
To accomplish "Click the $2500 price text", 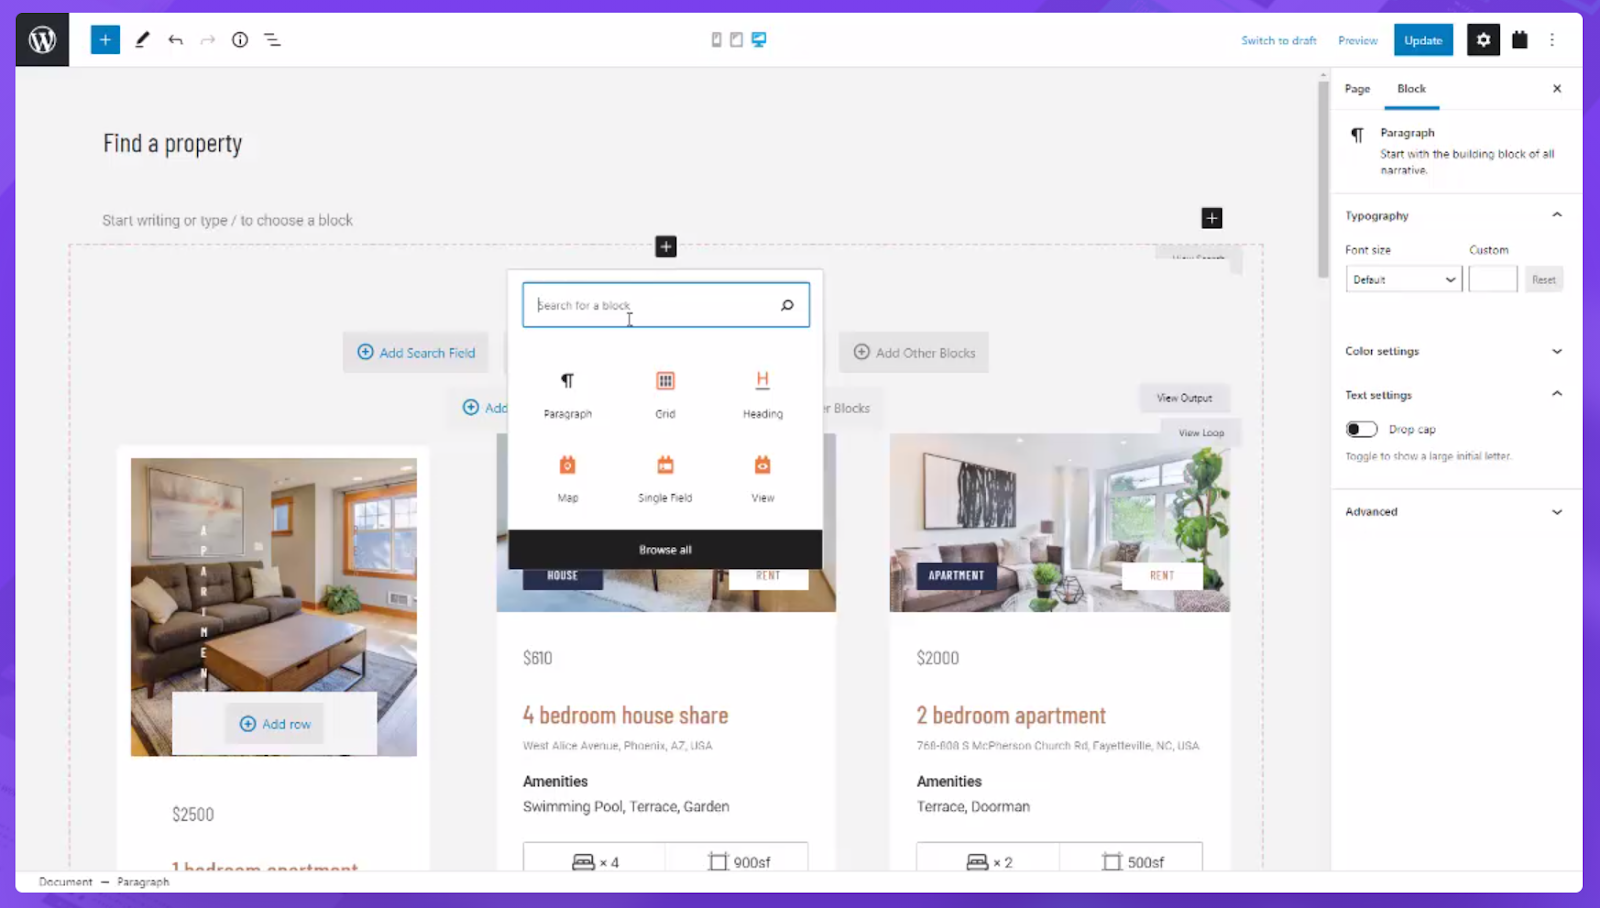I will coord(193,815).
